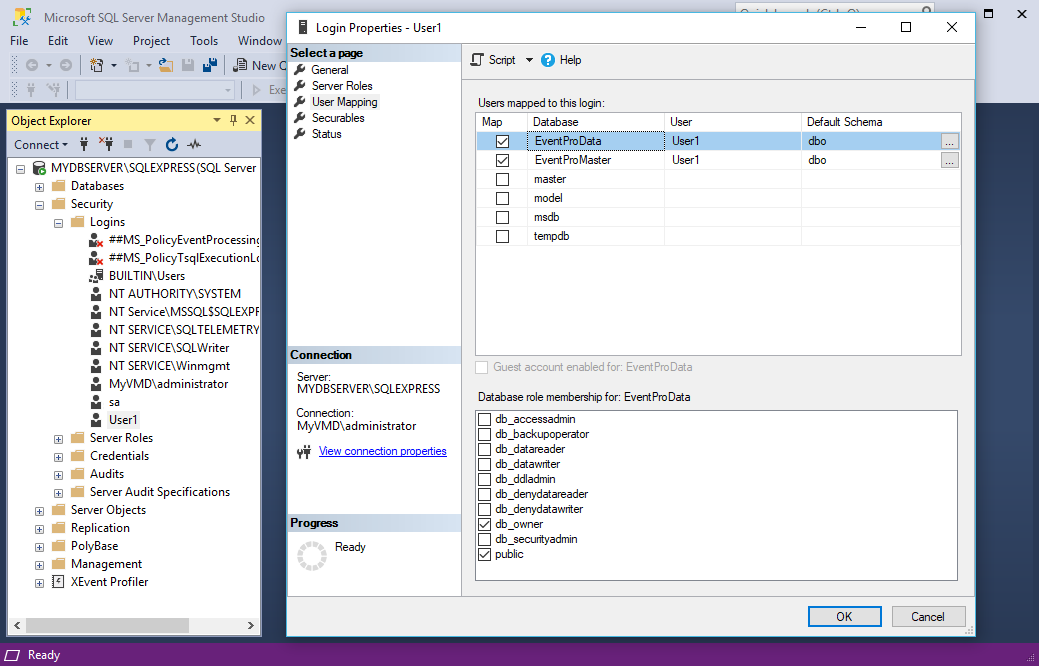Expand the Credentials node

(x=58, y=457)
